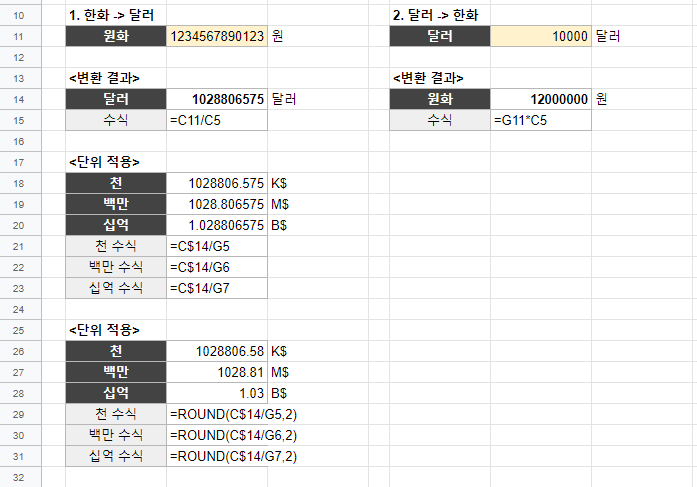Click heading '1. 한화 -> 달러'
This screenshot has height=487, width=697.
click(112, 15)
